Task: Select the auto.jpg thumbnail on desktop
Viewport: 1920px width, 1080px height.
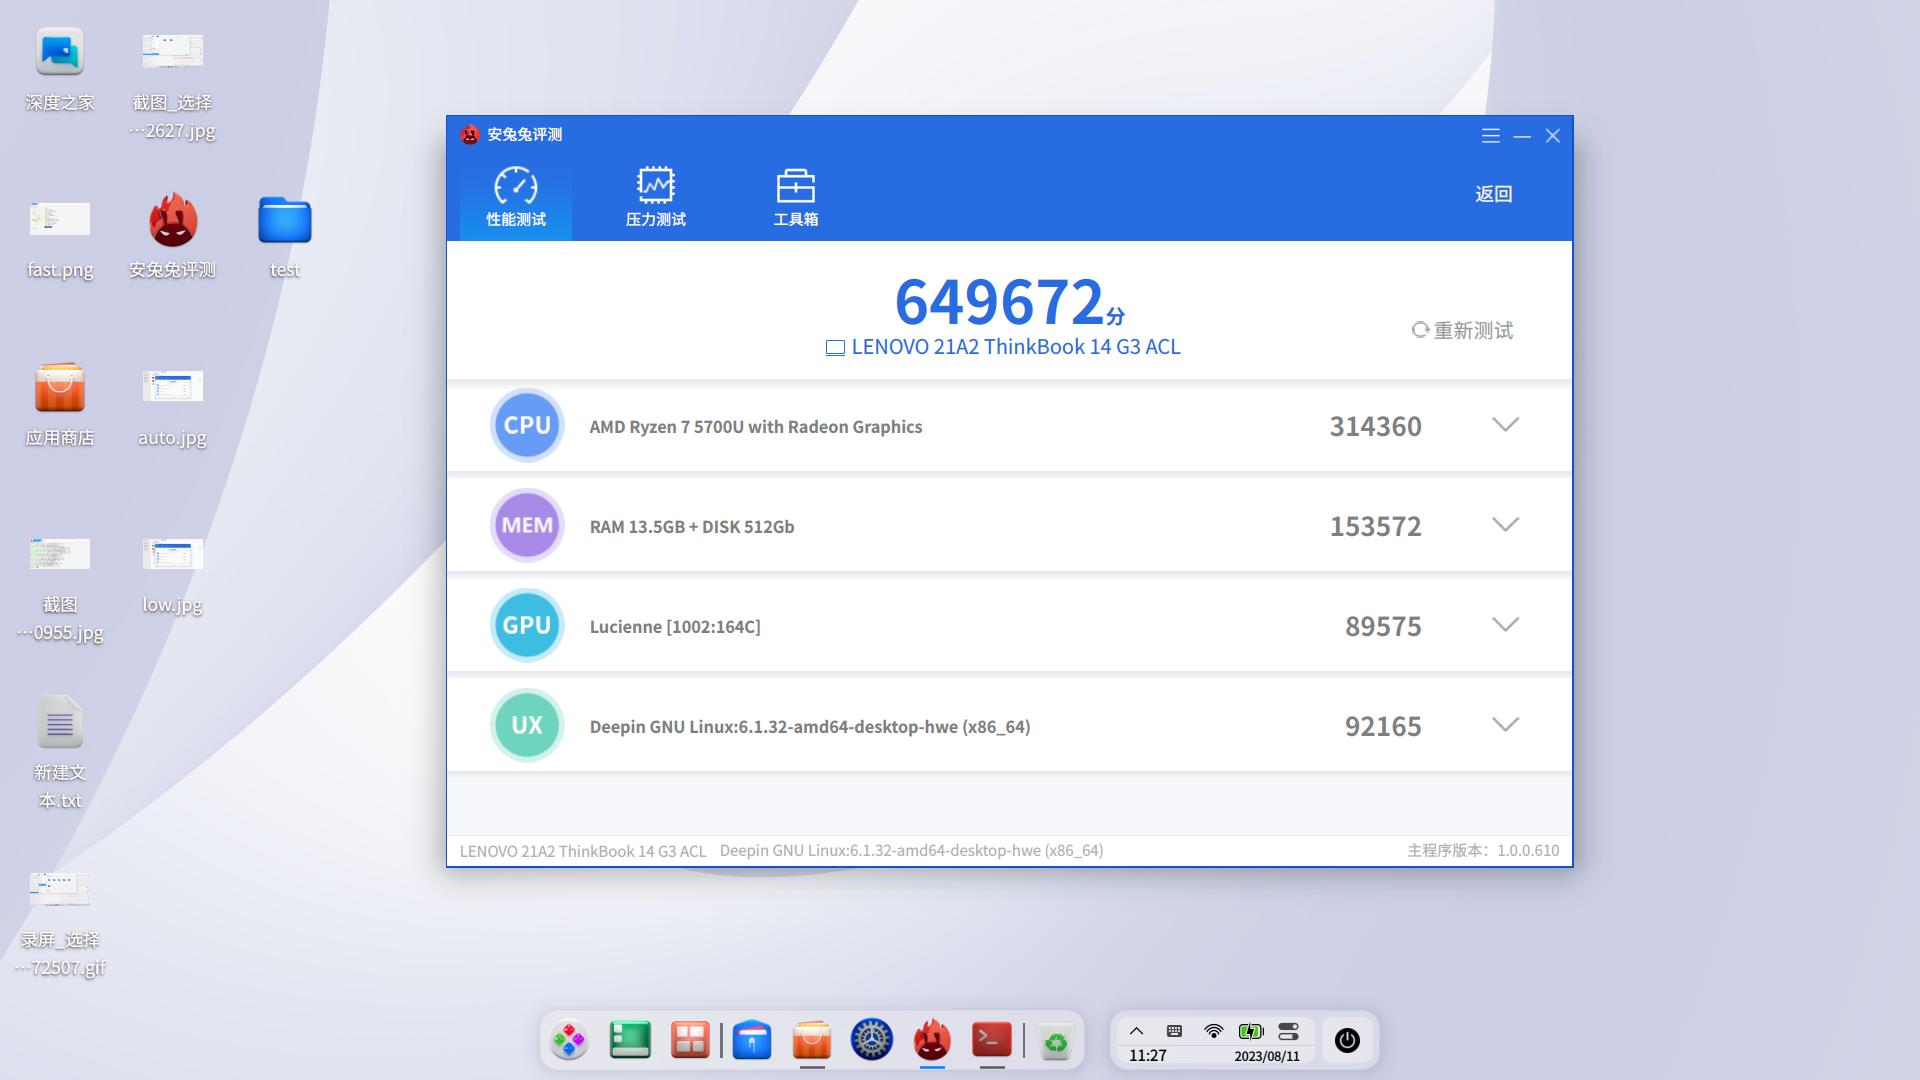Action: 172,386
